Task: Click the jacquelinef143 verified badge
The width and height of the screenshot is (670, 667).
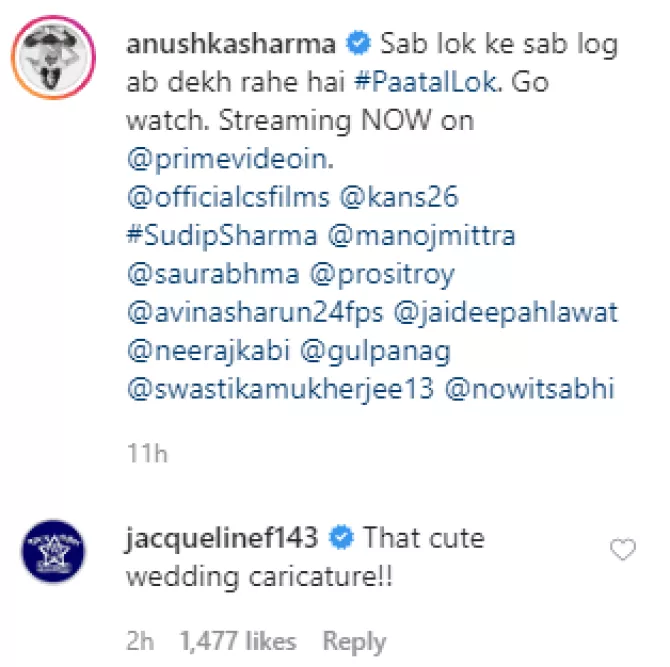Action: point(341,538)
